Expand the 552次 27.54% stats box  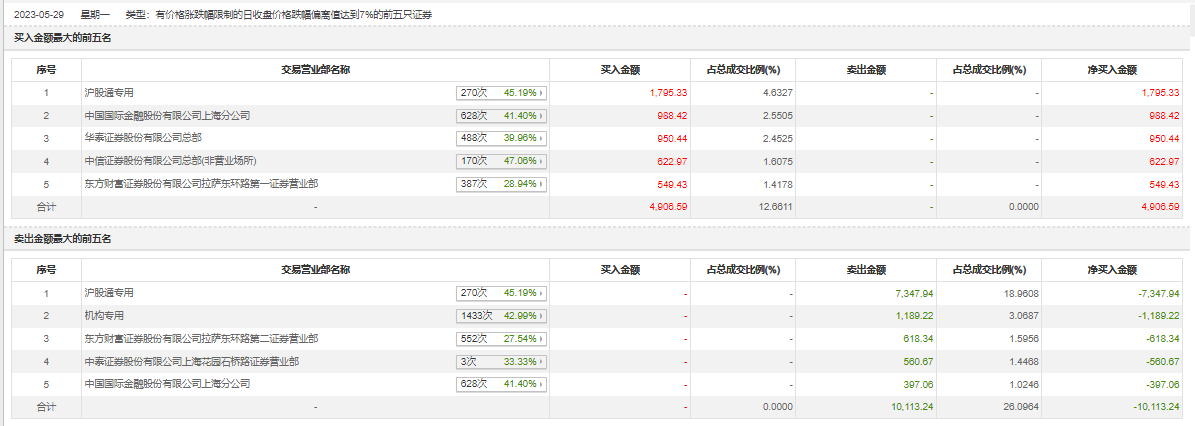[x=501, y=338]
